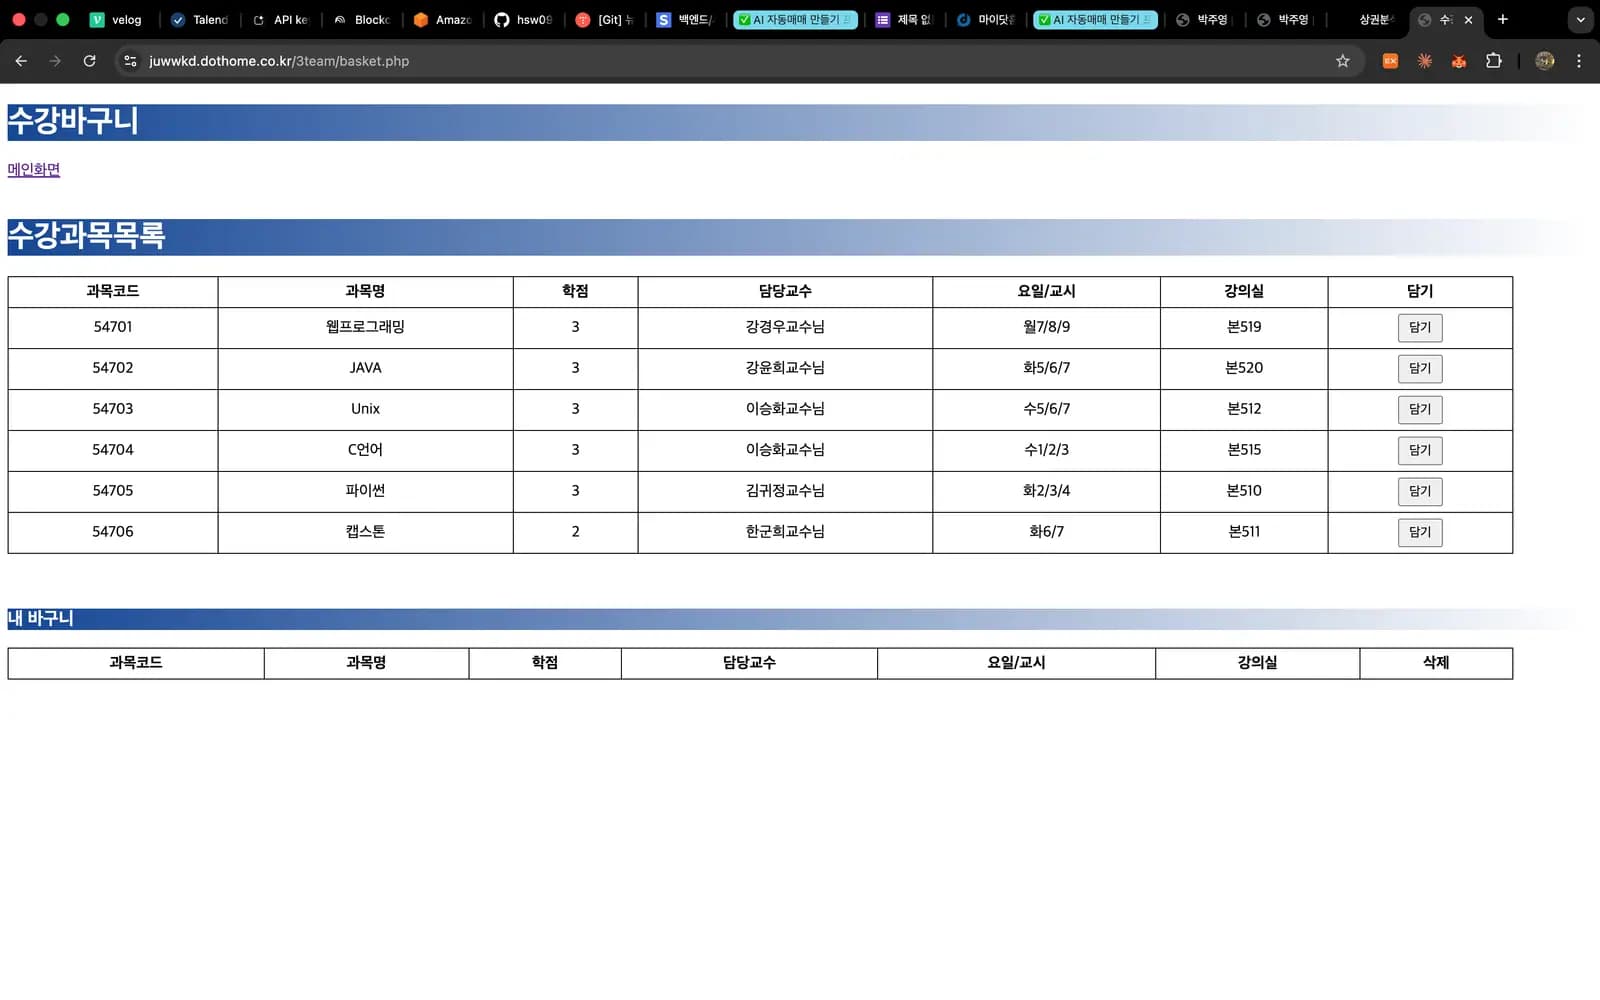Open site information icon in address bar
Image resolution: width=1600 pixels, height=1000 pixels.
click(130, 61)
